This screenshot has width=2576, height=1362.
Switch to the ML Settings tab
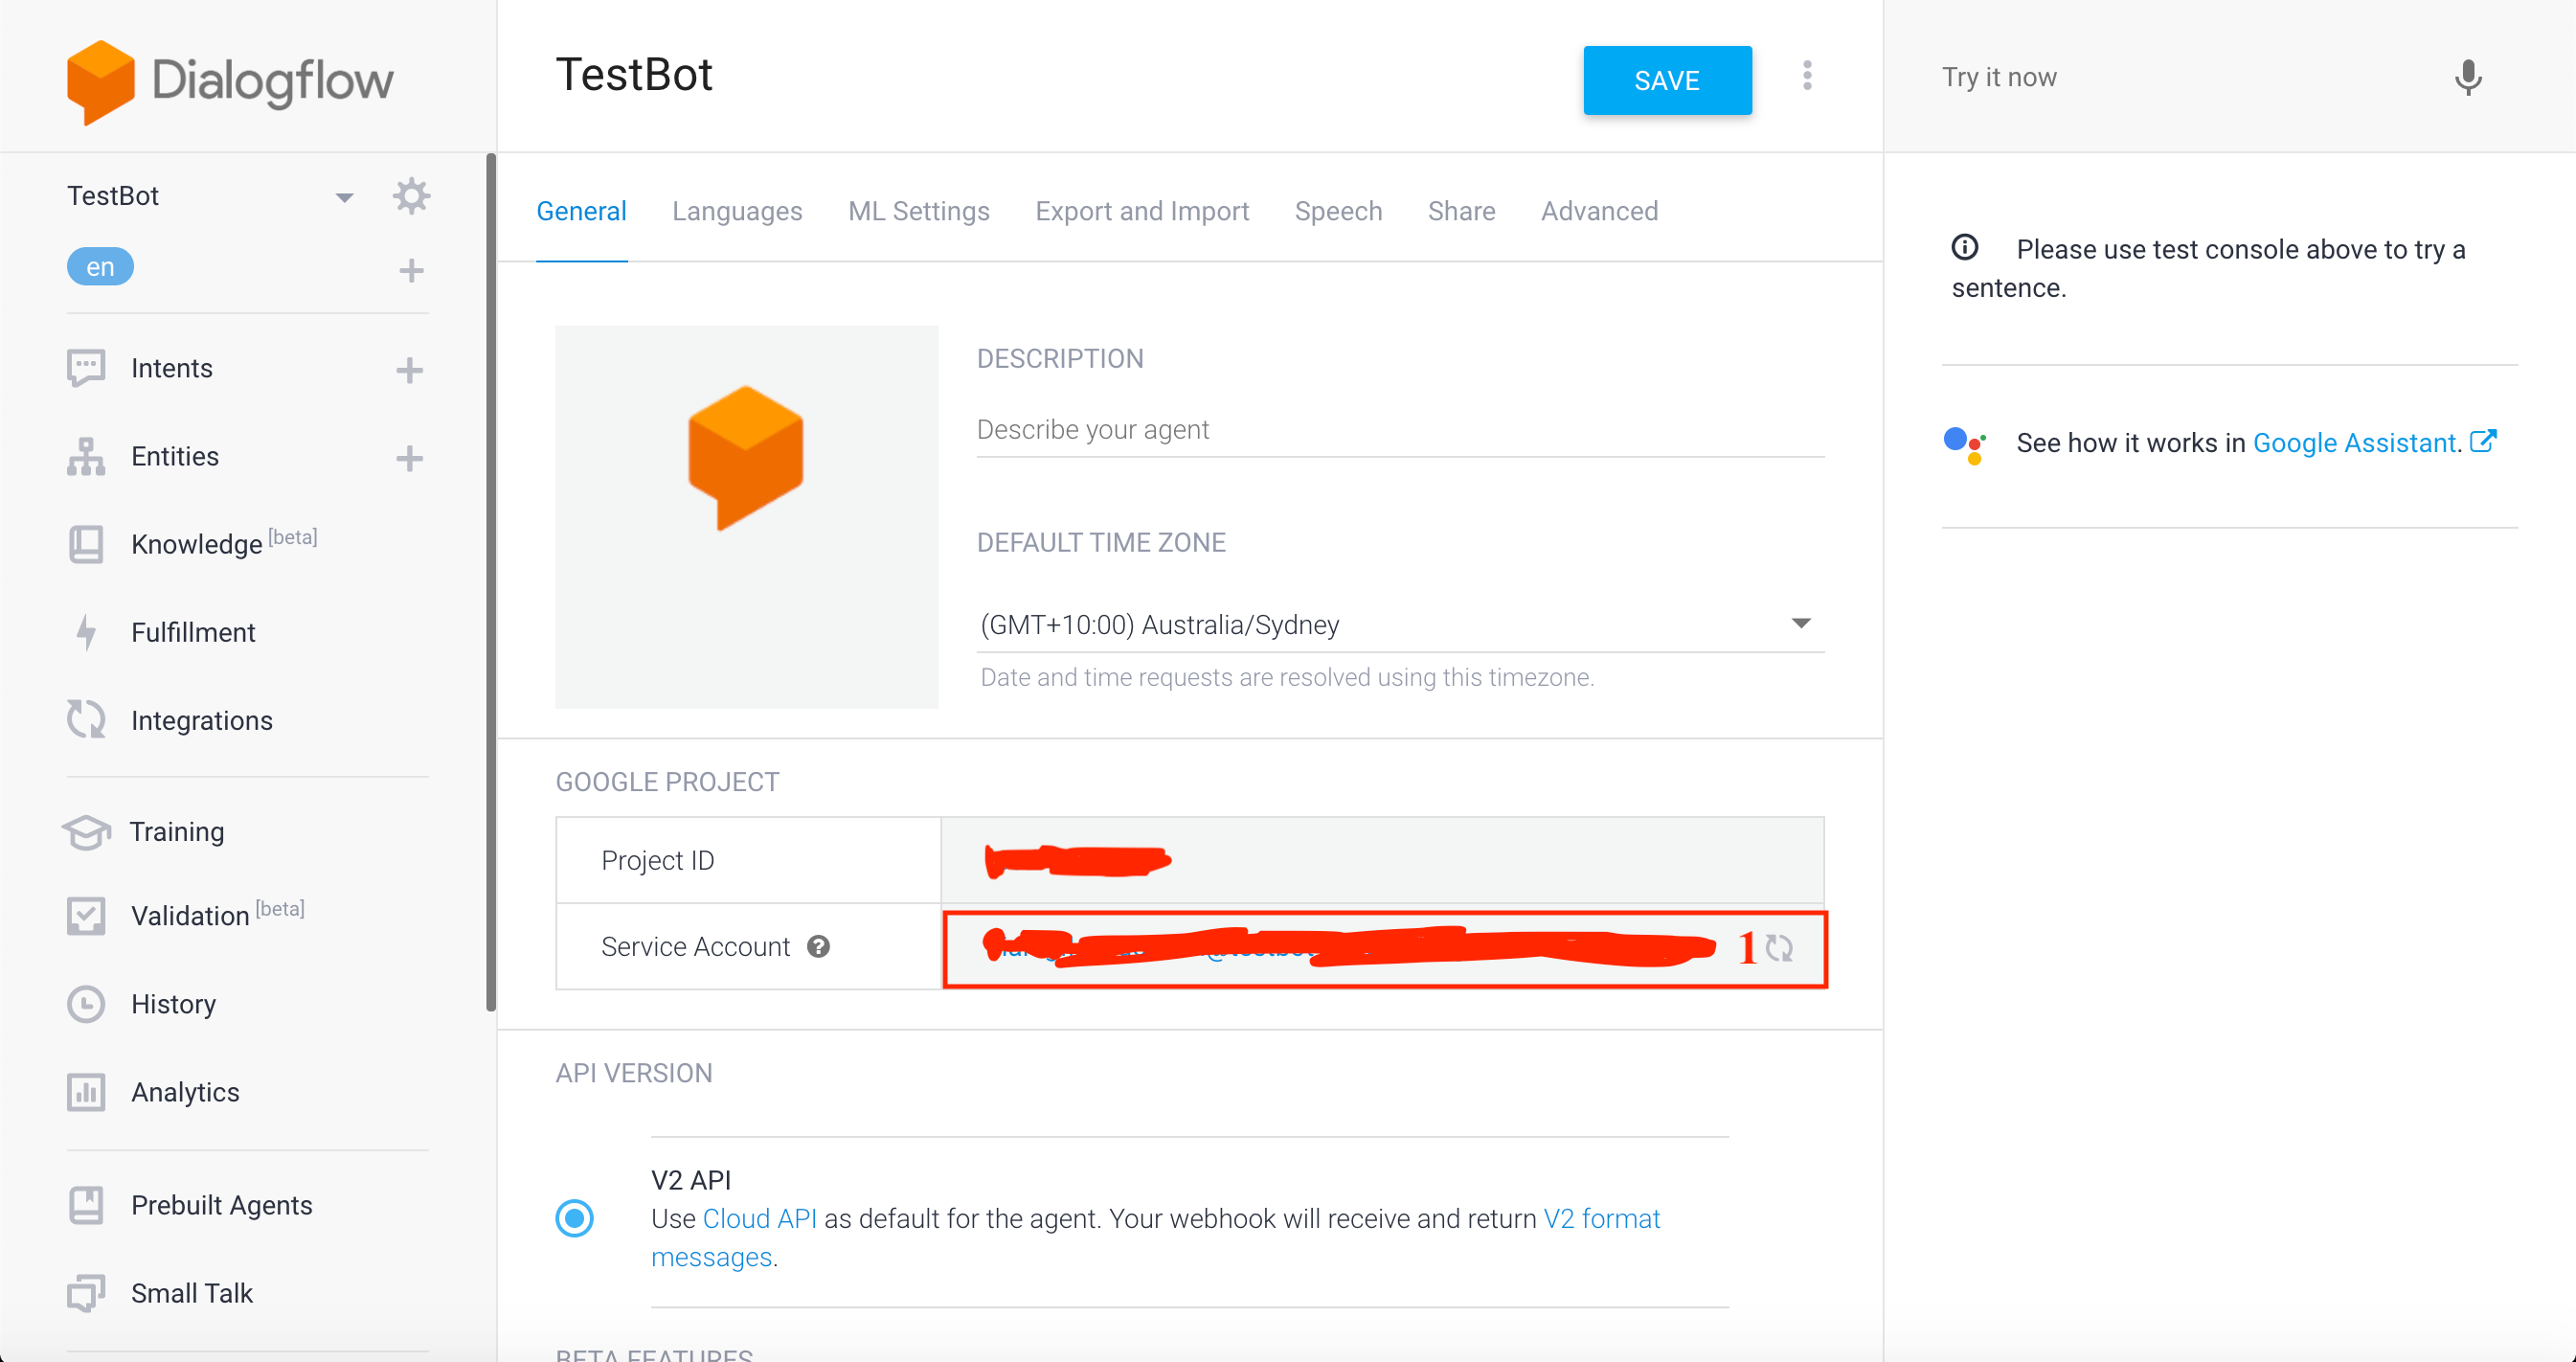coord(918,211)
